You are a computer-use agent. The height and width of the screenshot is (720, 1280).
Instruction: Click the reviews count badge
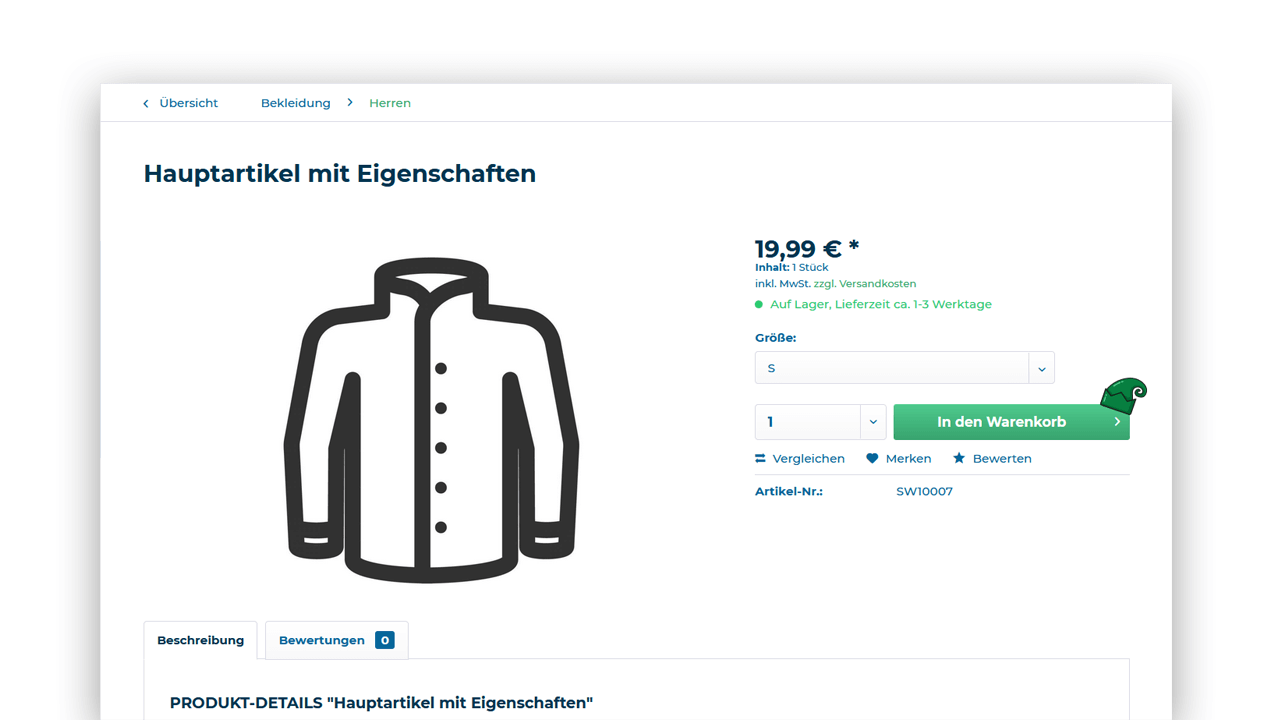click(385, 640)
